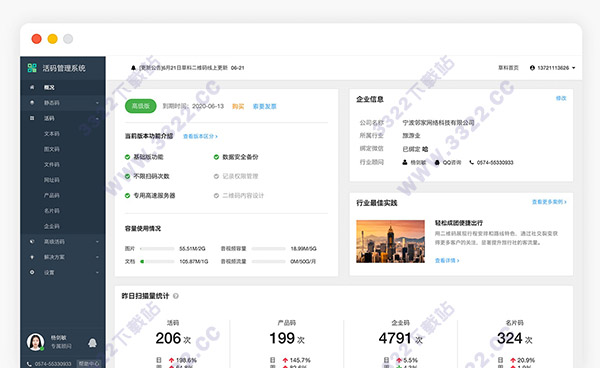Click the red up arrow beside 198.6%
This screenshot has width=600, height=368.
pos(171,360)
